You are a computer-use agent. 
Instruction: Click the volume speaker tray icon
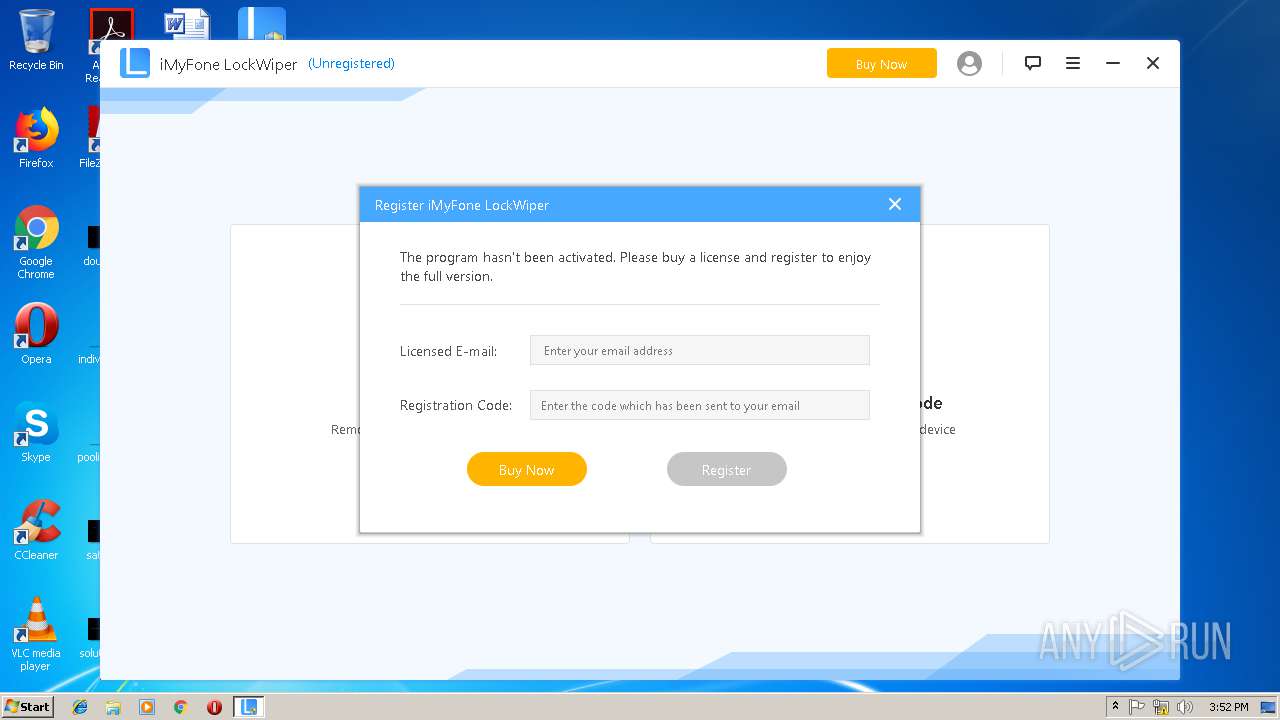[1185, 707]
